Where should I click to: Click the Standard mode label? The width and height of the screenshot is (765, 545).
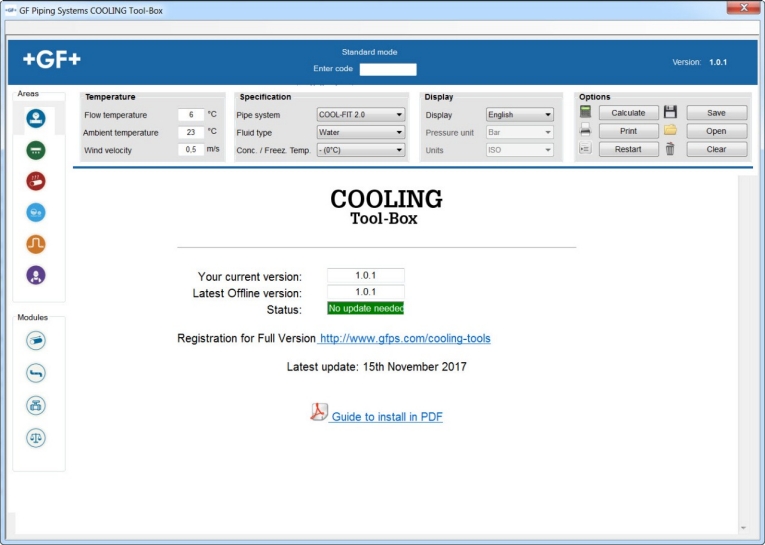click(x=369, y=52)
